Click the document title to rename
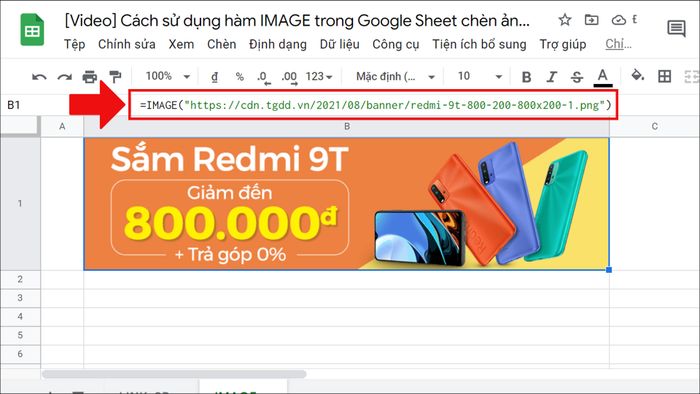Viewport: 700px width, 394px height. [x=297, y=21]
